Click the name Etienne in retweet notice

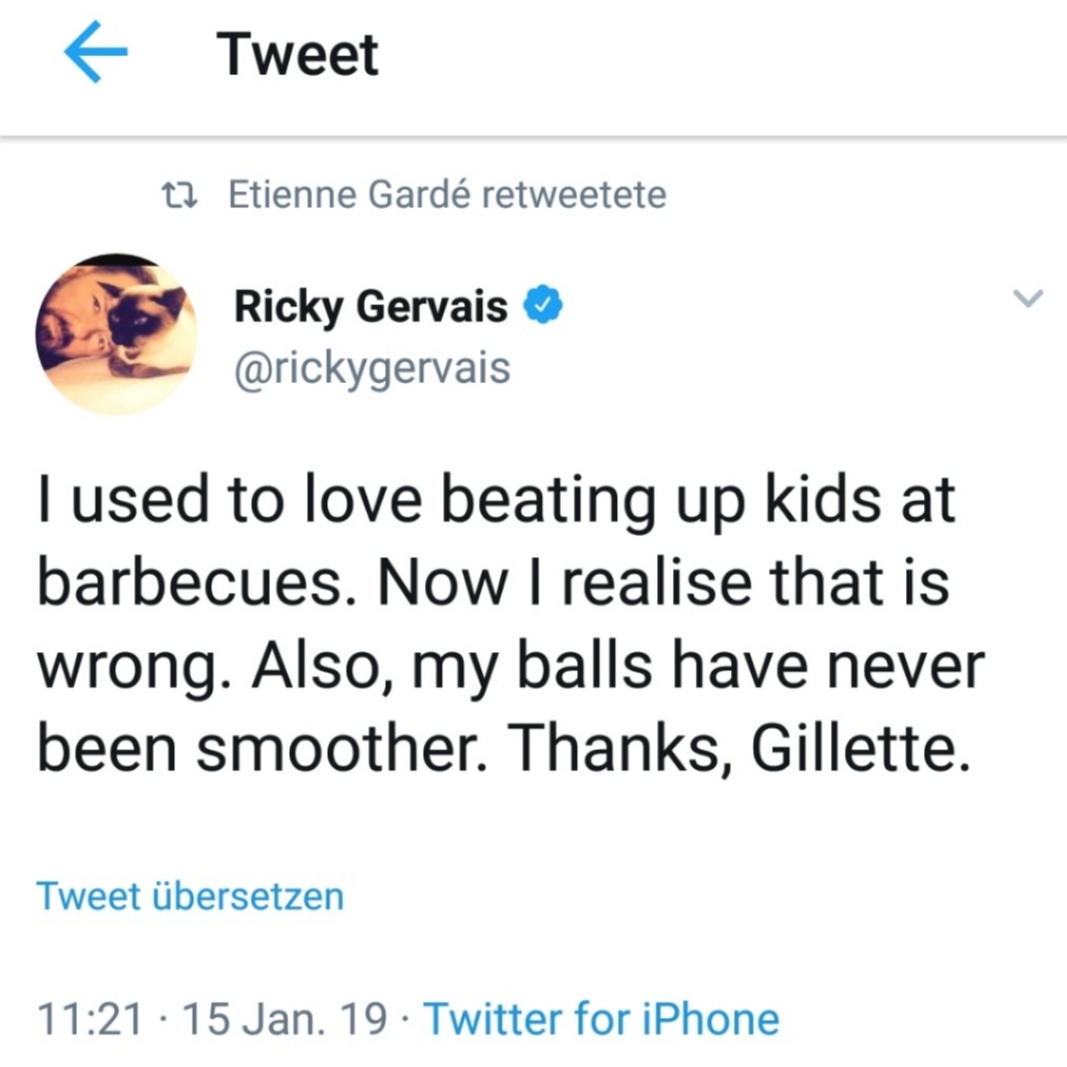292,195
